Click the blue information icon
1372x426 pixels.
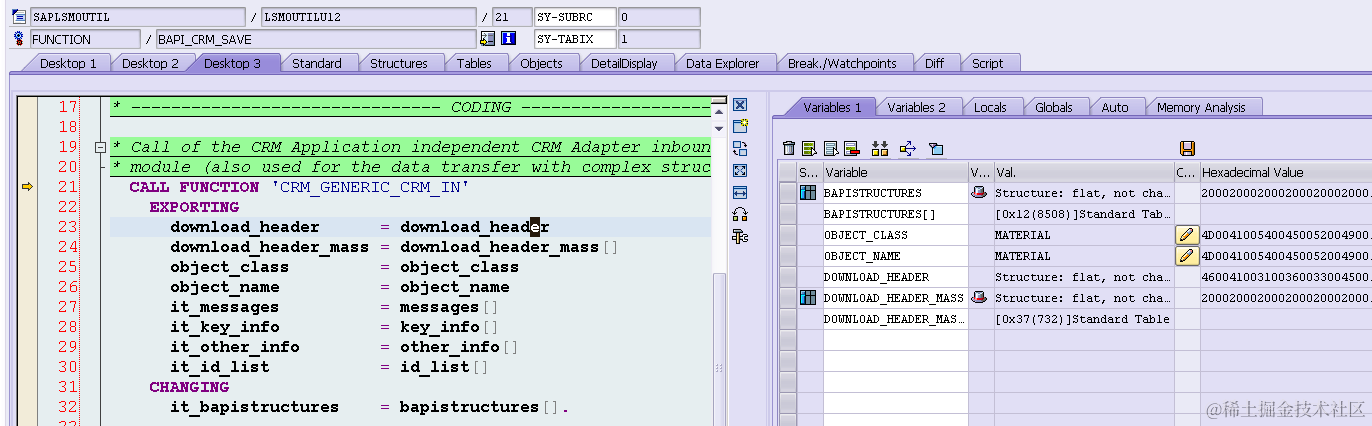pyautogui.click(x=508, y=39)
